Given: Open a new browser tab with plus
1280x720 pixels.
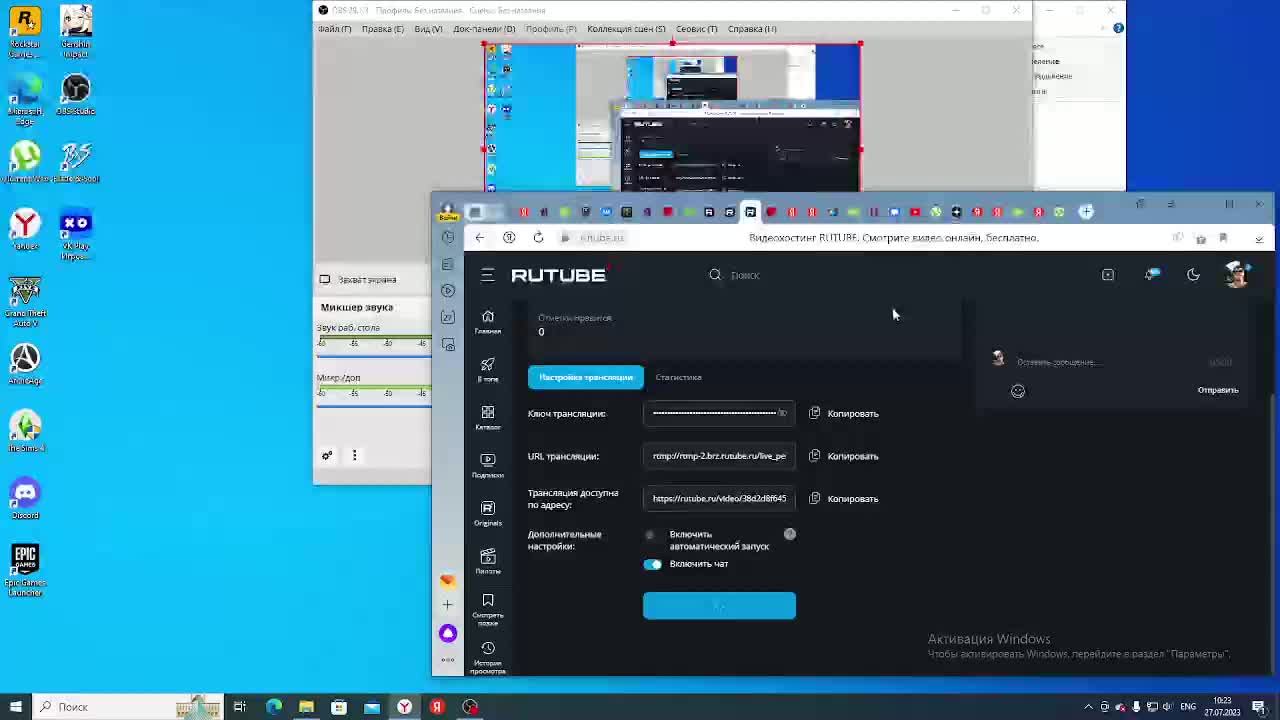Looking at the screenshot, I should pyautogui.click(x=1086, y=211).
